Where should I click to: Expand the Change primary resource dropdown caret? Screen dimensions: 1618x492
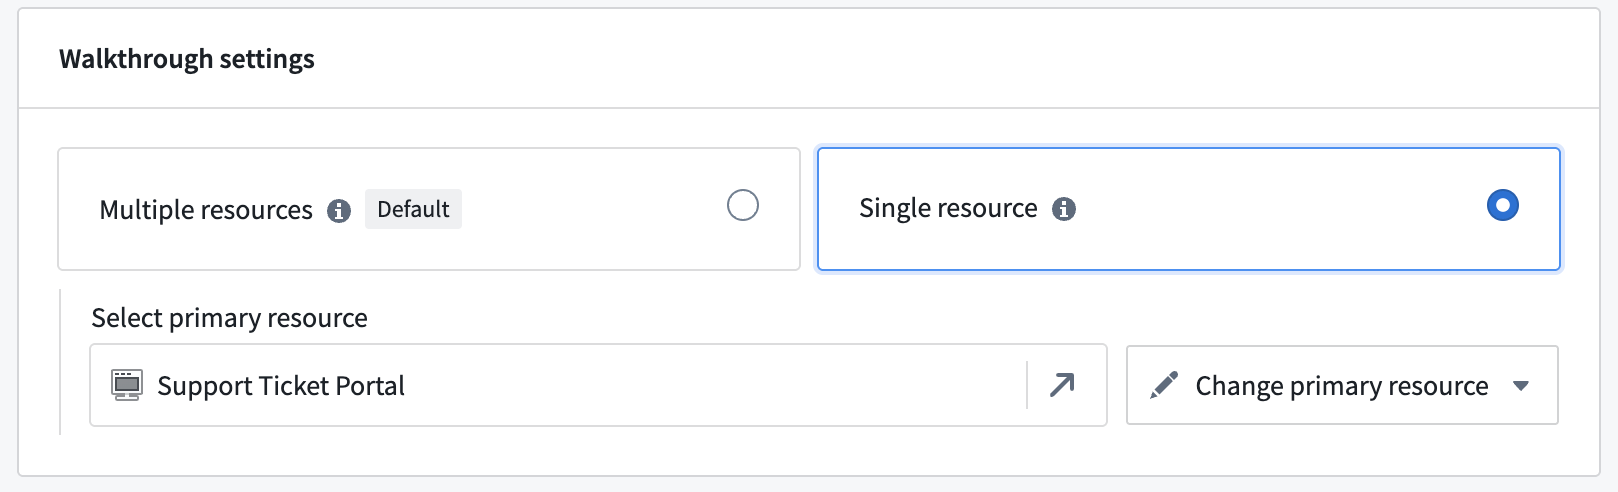[1521, 386]
